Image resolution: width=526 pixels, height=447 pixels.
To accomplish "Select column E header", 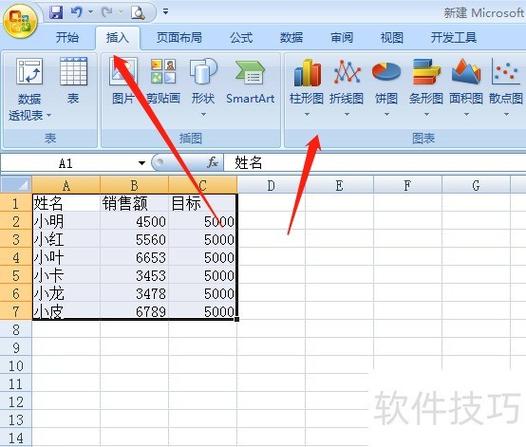I will tap(339, 185).
